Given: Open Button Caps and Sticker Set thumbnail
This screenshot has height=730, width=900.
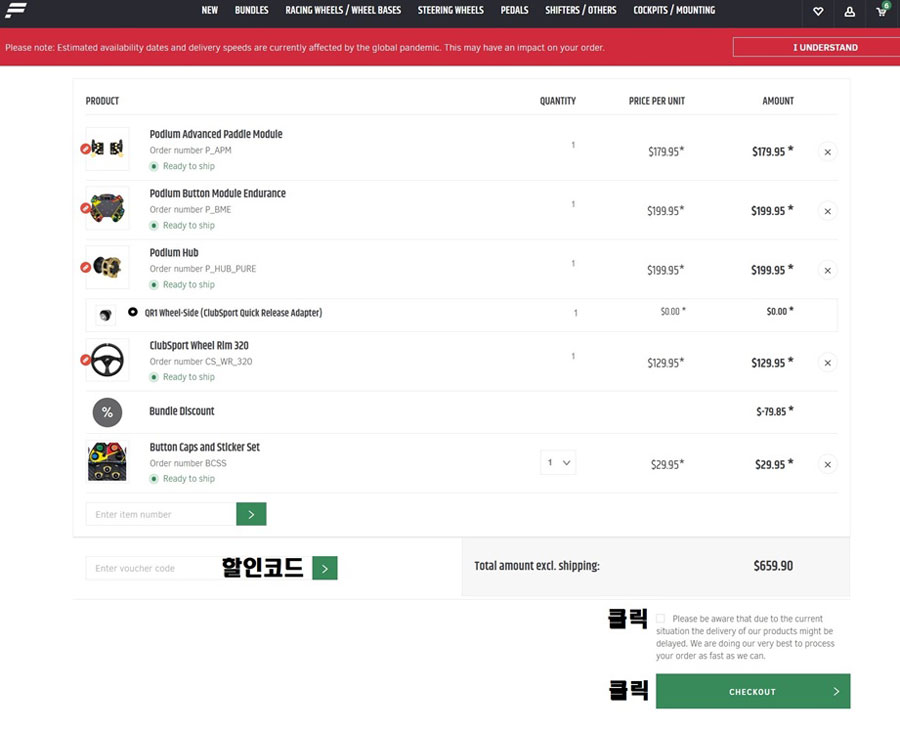Looking at the screenshot, I should coord(107,461).
